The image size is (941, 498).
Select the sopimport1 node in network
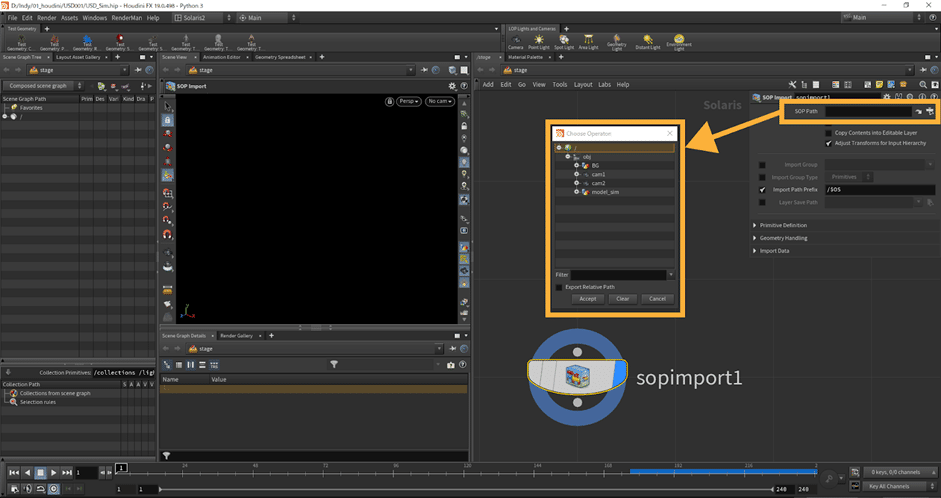coord(577,377)
